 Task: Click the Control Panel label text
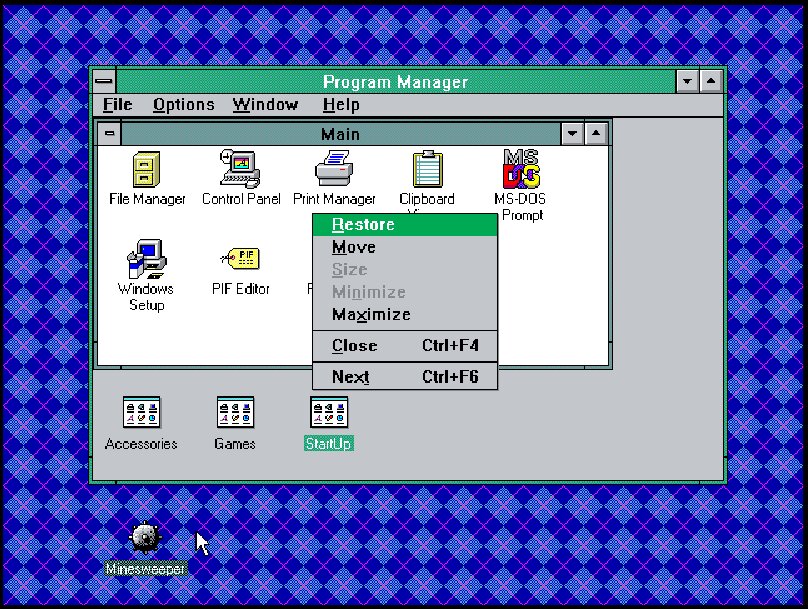point(241,199)
